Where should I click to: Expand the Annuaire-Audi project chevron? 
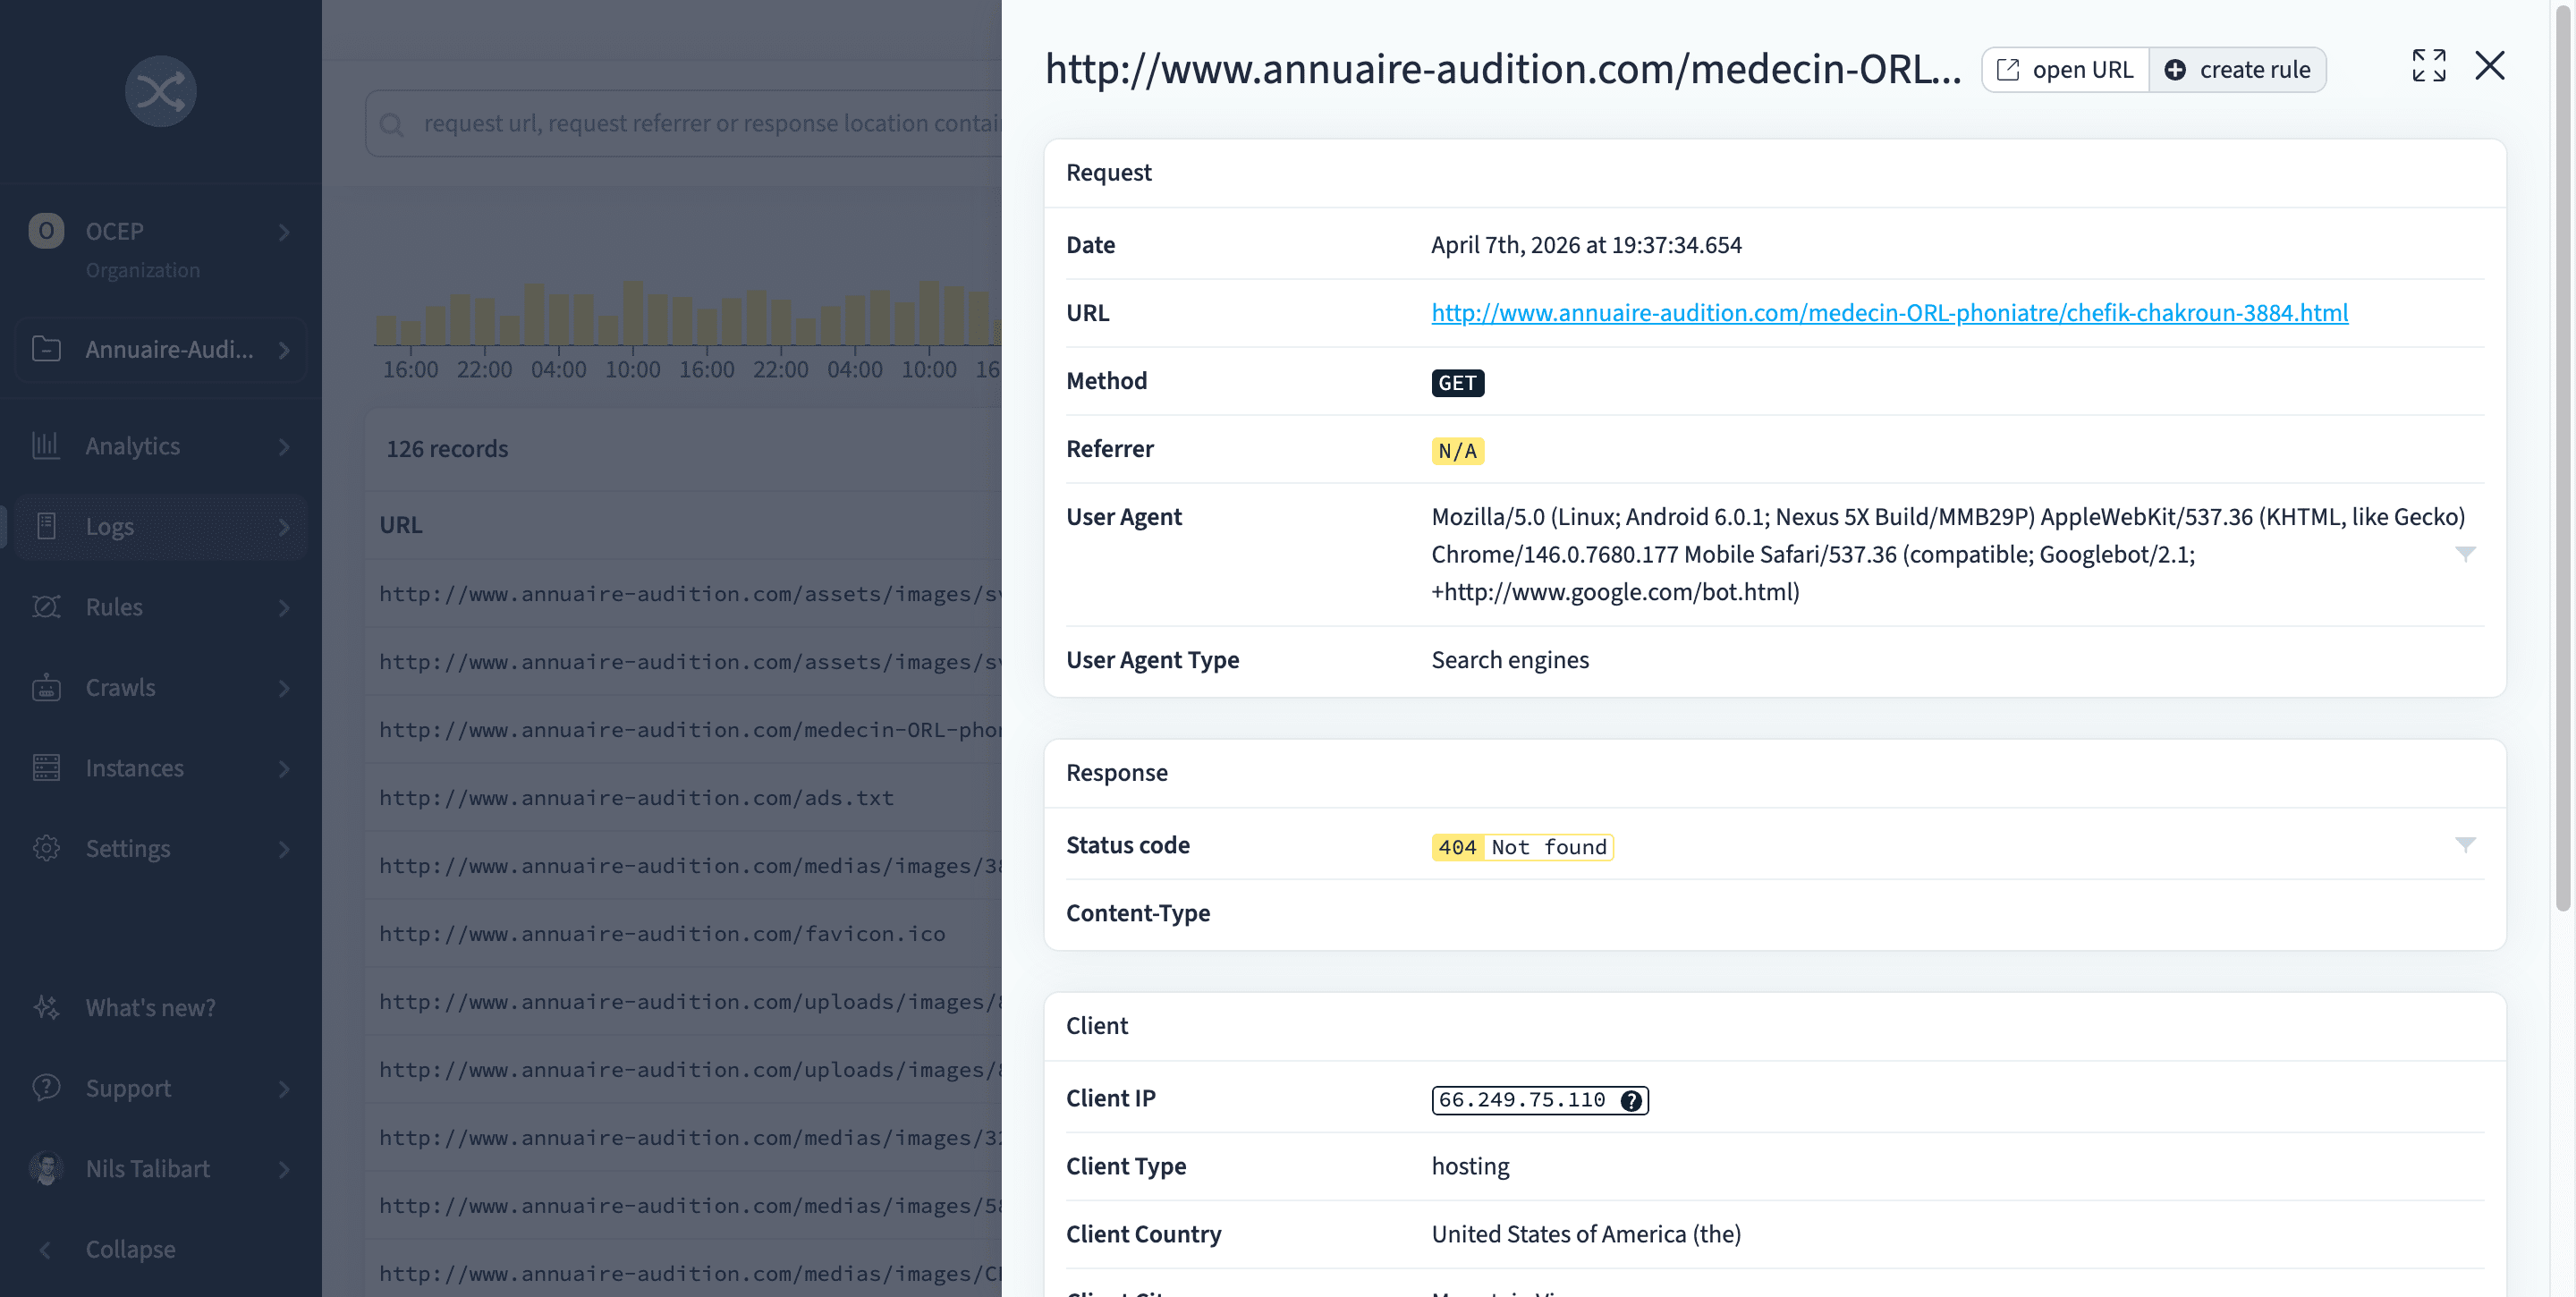[284, 350]
